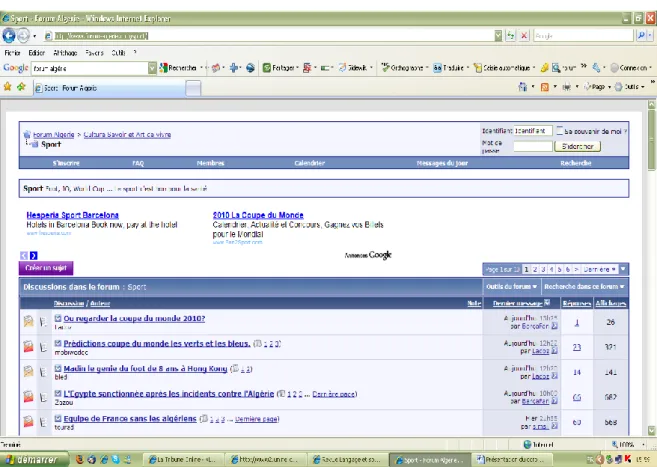Click the orange RSS feeds icon
The image size is (657, 467).
(x=544, y=87)
